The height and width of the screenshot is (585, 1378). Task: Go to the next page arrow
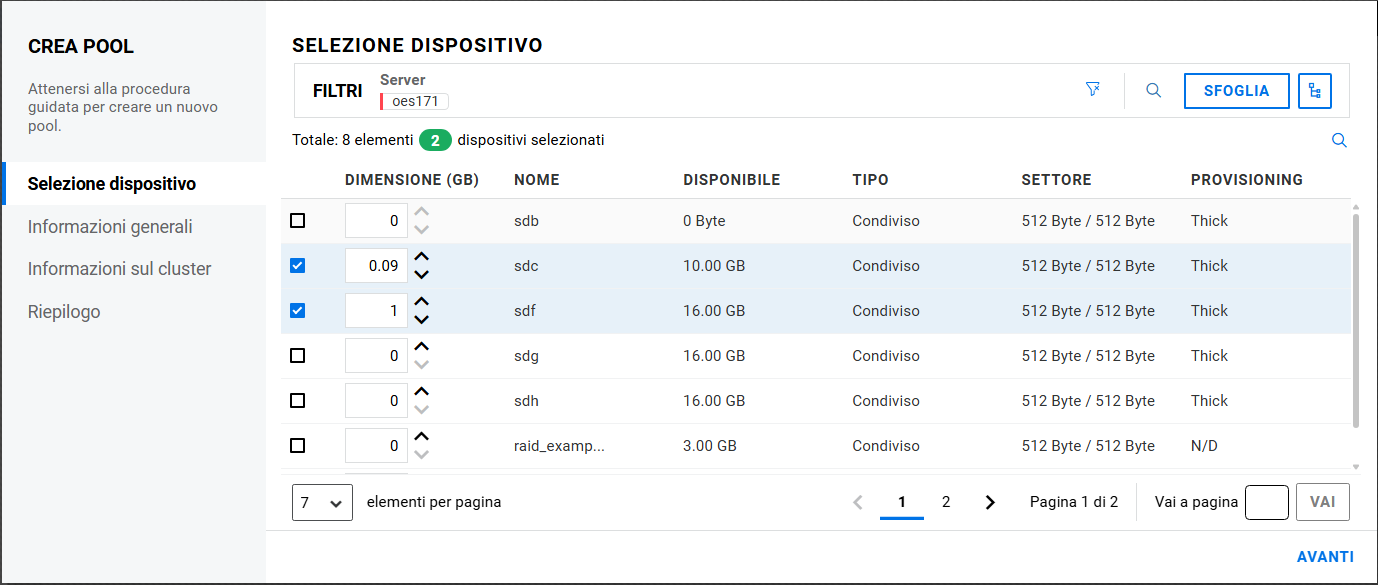pos(990,502)
